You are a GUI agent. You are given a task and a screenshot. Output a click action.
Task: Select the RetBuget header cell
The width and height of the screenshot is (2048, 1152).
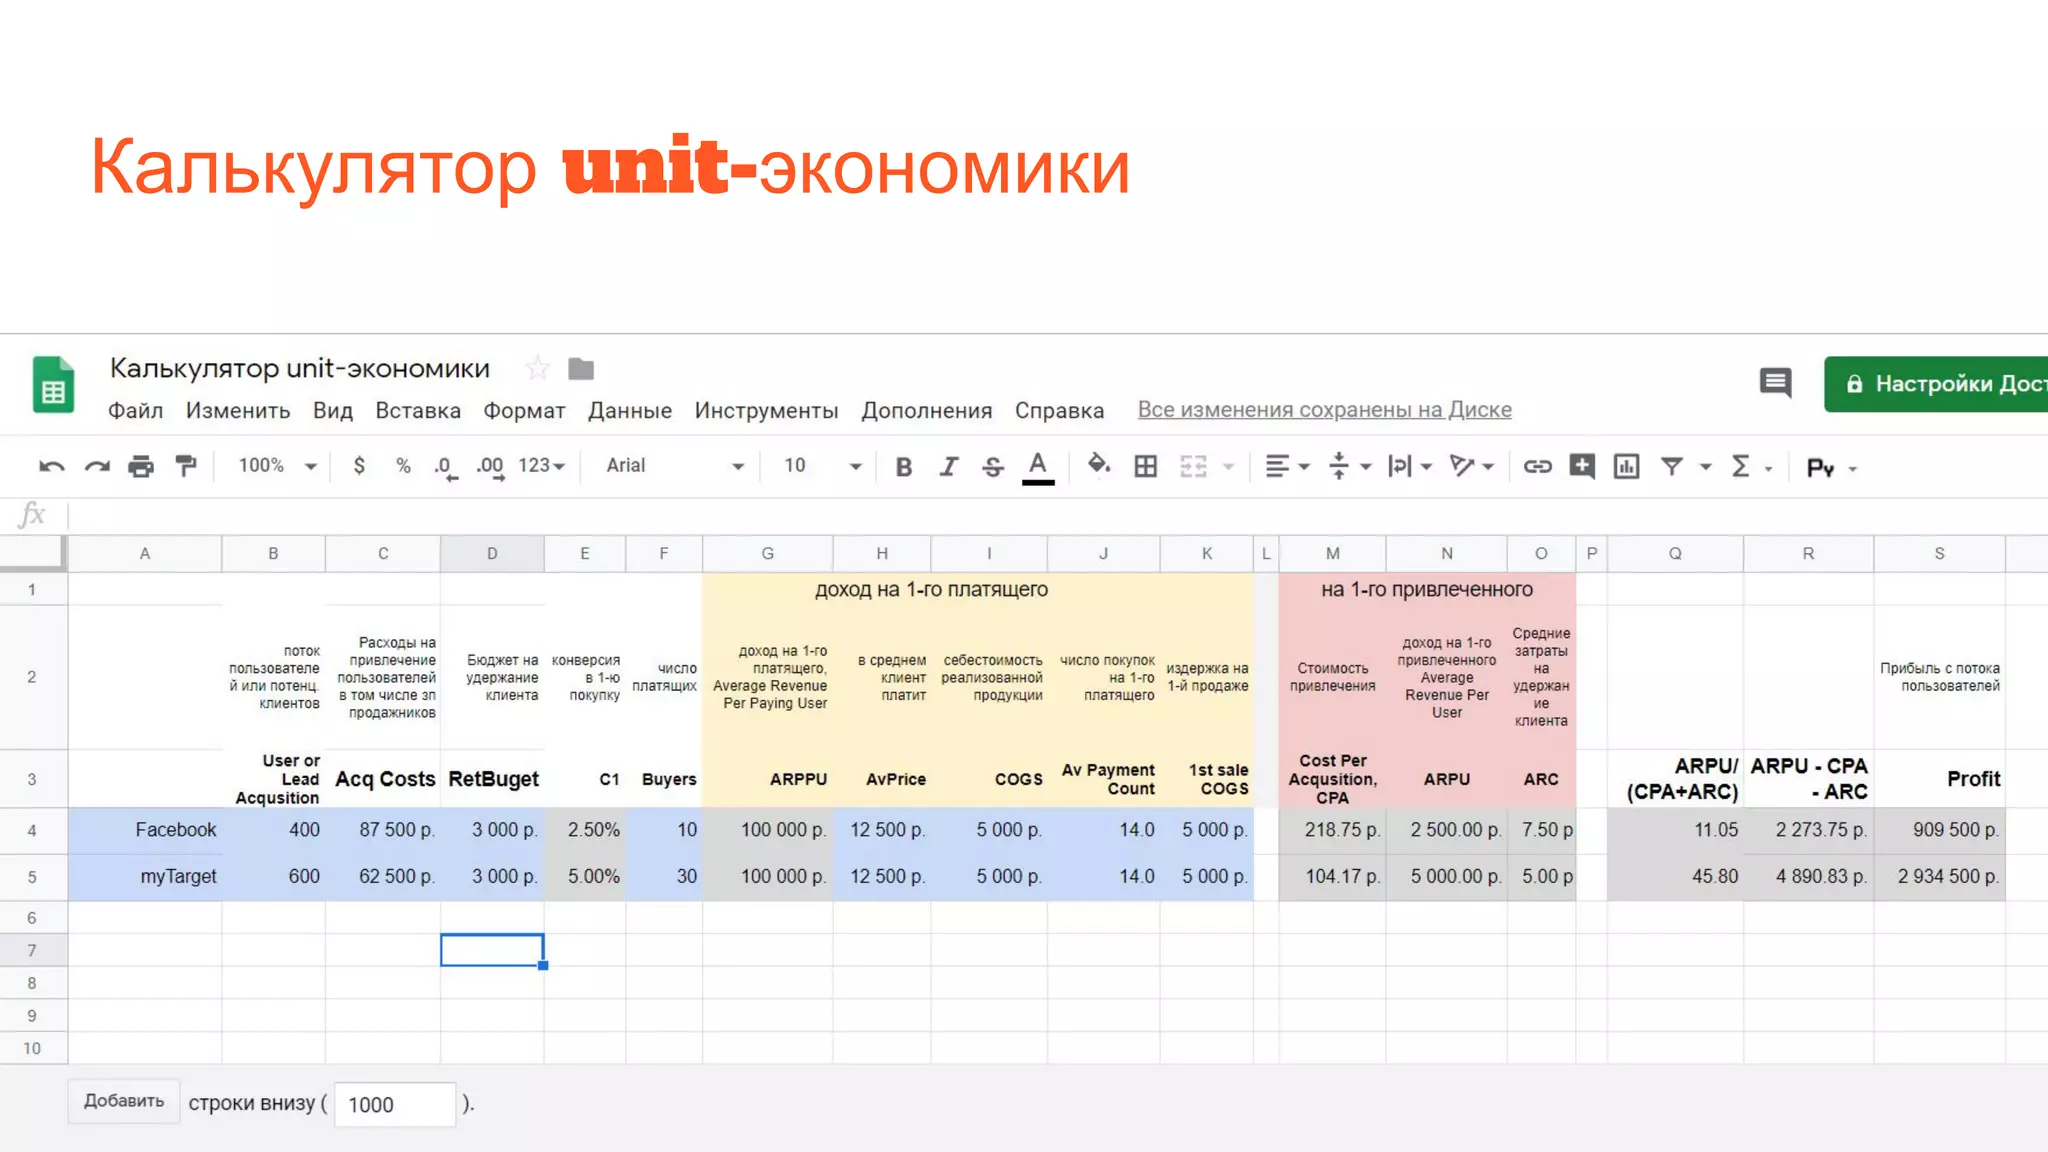492,779
